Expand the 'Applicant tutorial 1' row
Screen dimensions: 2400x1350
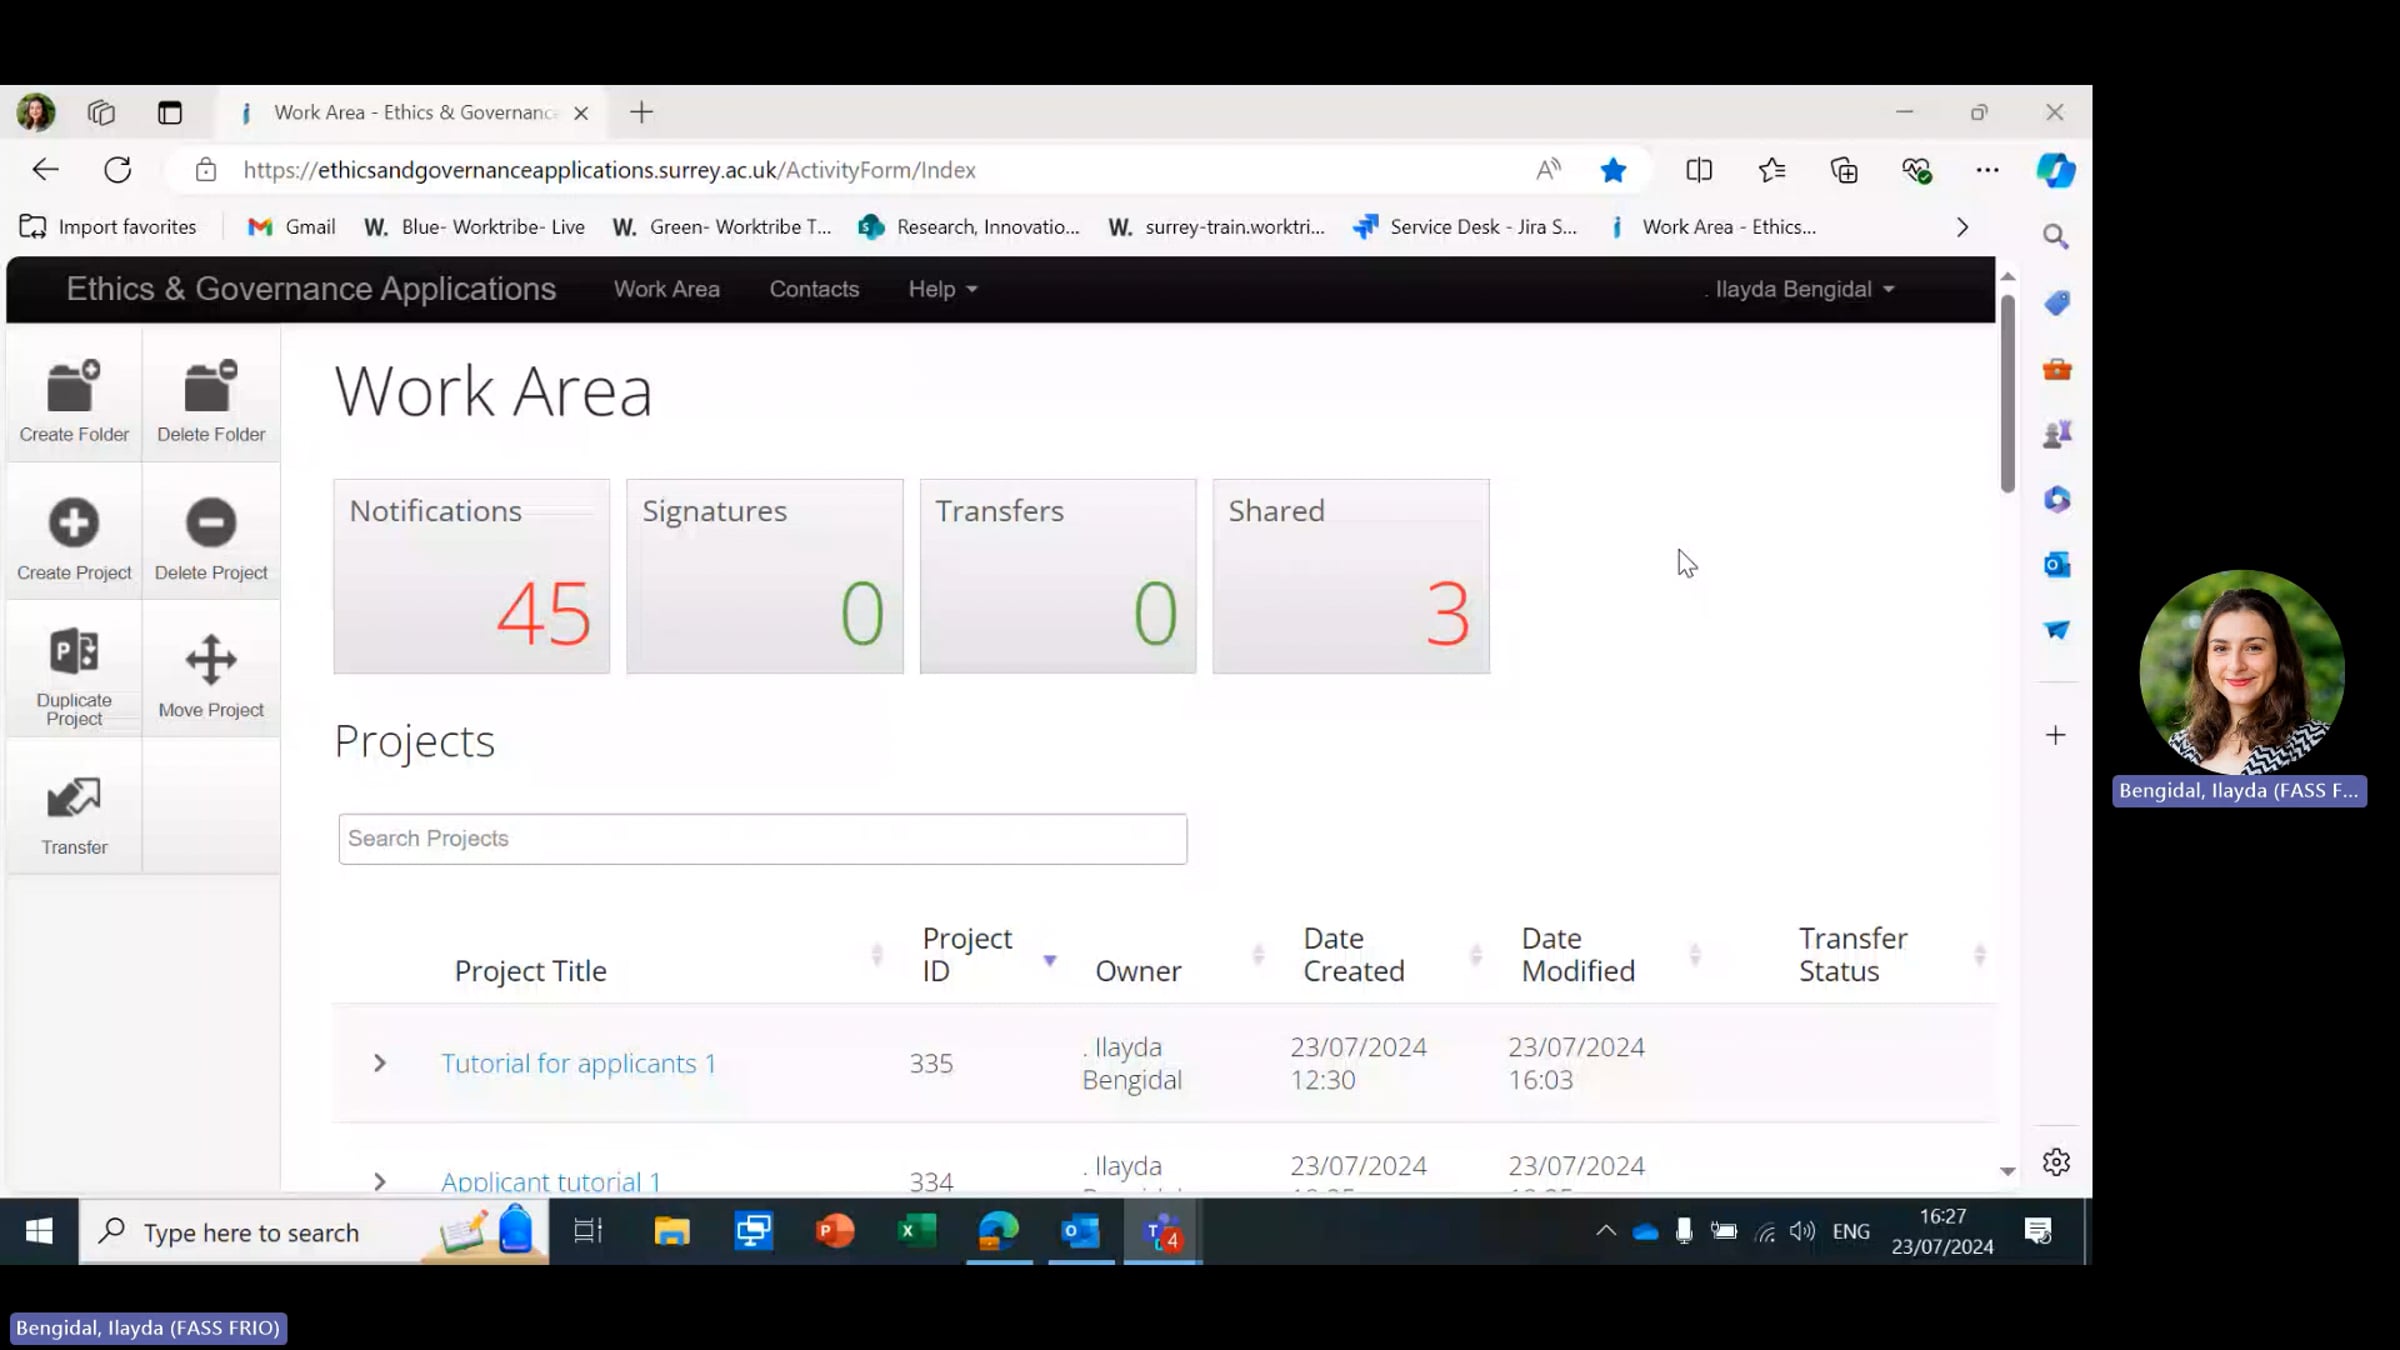point(379,1181)
